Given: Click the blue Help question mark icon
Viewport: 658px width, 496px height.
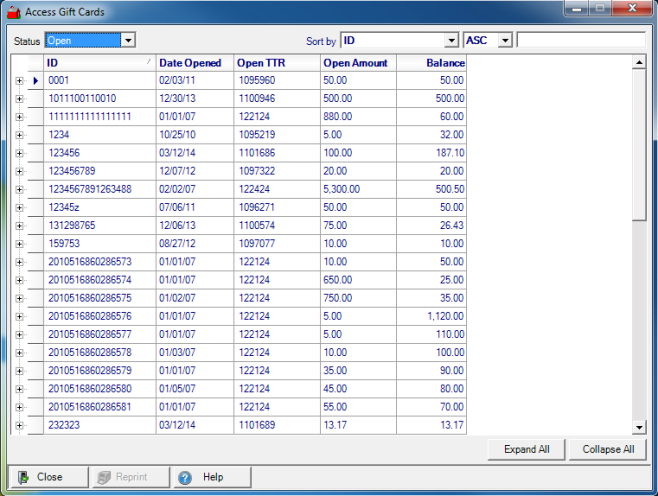Looking at the screenshot, I should coord(185,477).
